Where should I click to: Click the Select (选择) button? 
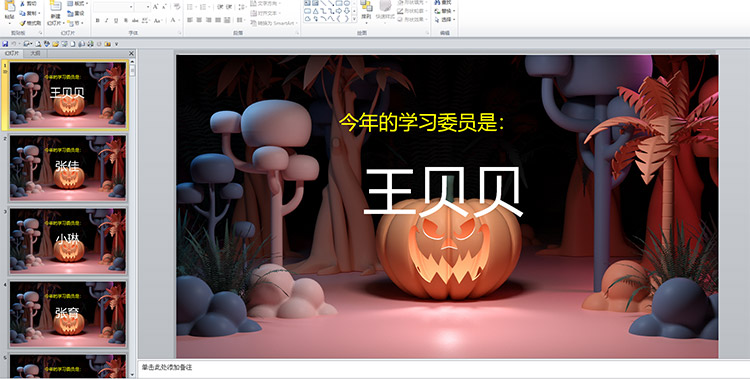pyautogui.click(x=444, y=20)
